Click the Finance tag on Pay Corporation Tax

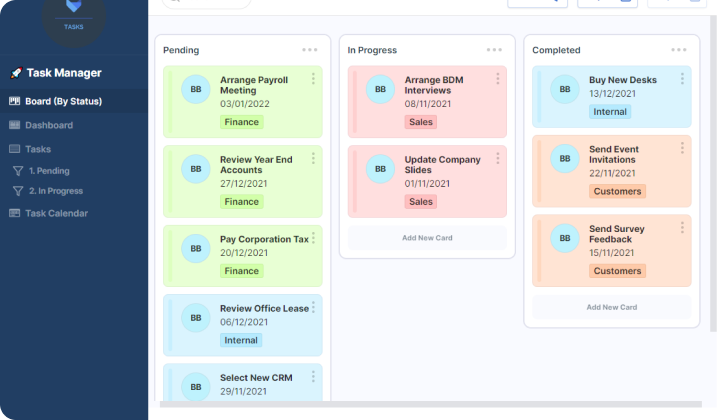[x=241, y=271]
